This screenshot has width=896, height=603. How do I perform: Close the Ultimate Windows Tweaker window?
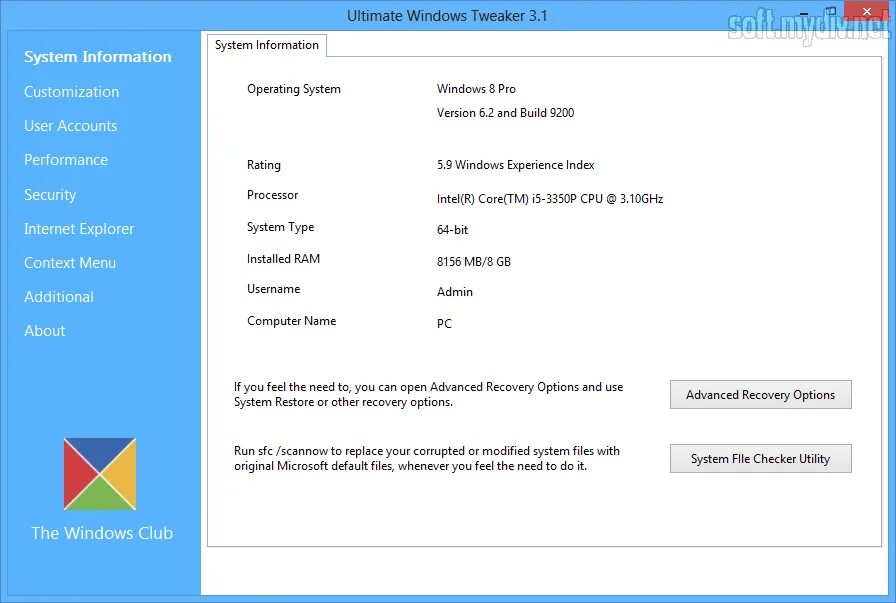coord(866,11)
